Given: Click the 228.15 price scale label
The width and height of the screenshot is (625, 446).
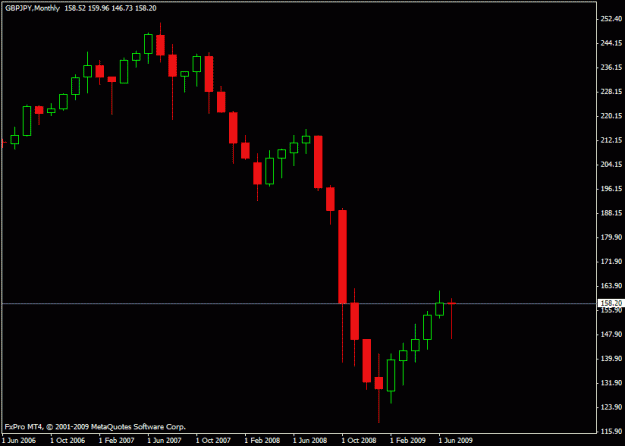Looking at the screenshot, I should click(x=611, y=92).
